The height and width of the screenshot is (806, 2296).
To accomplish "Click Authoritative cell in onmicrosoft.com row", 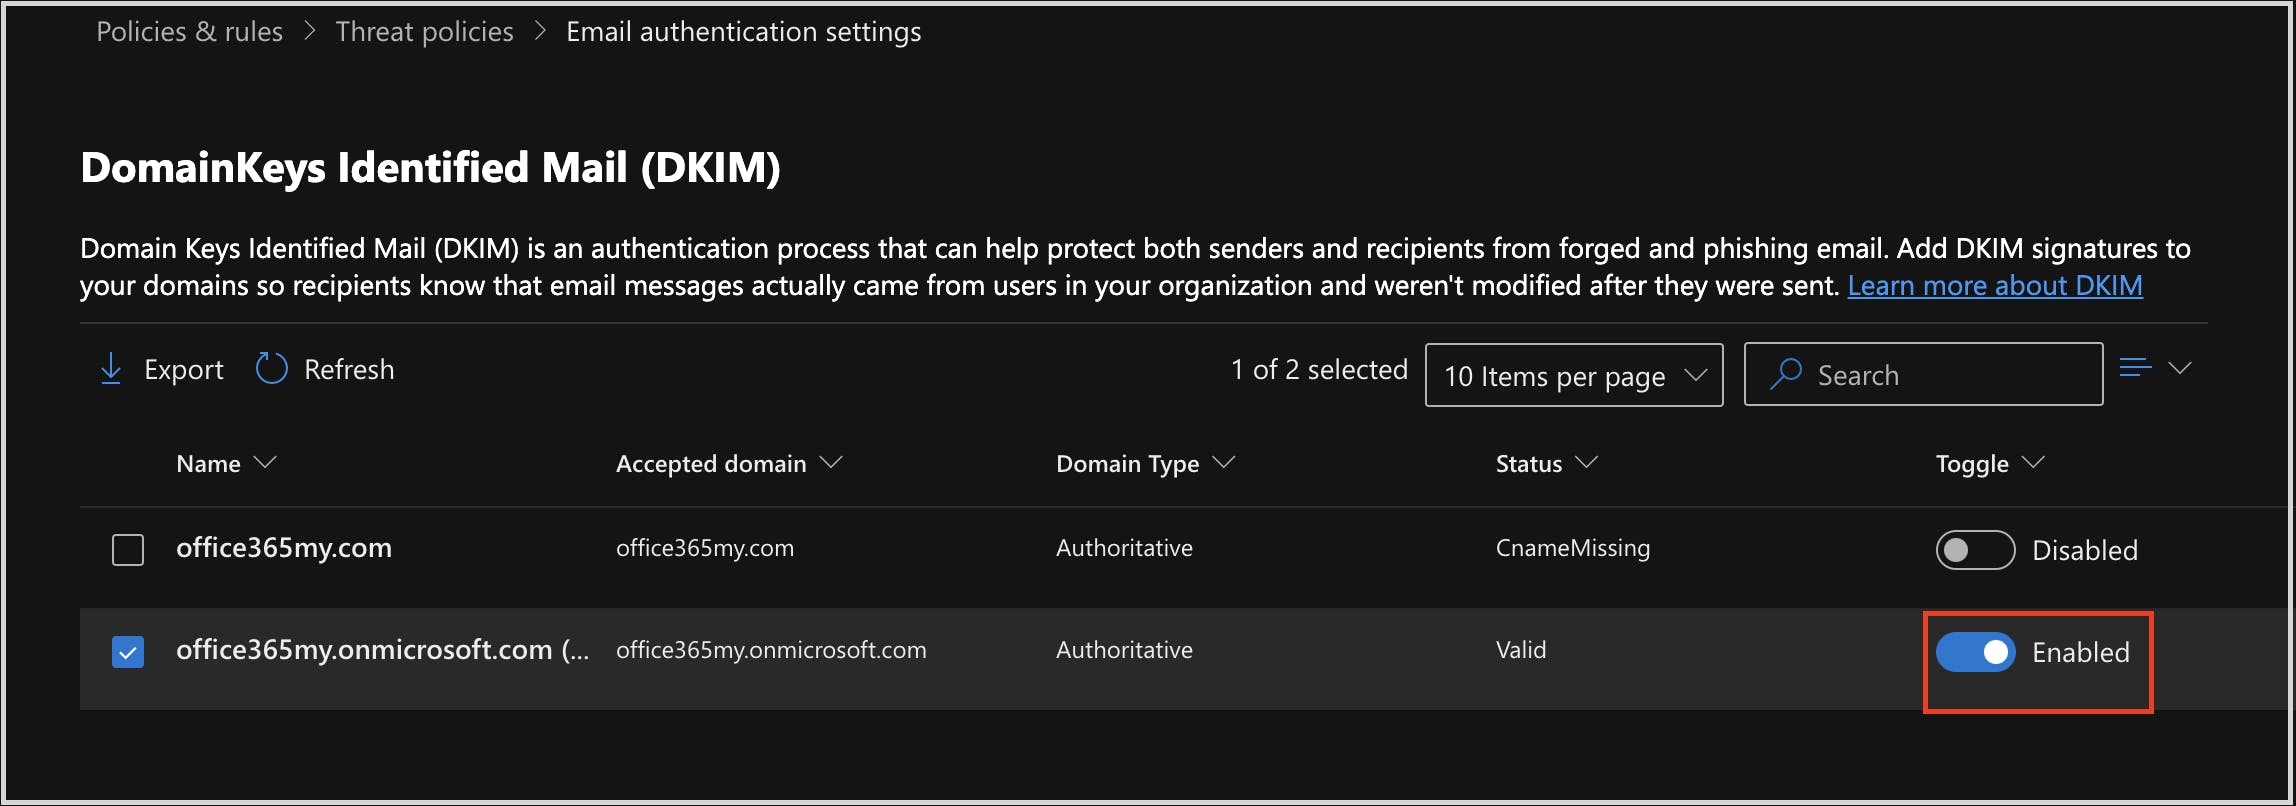I will pos(1124,650).
